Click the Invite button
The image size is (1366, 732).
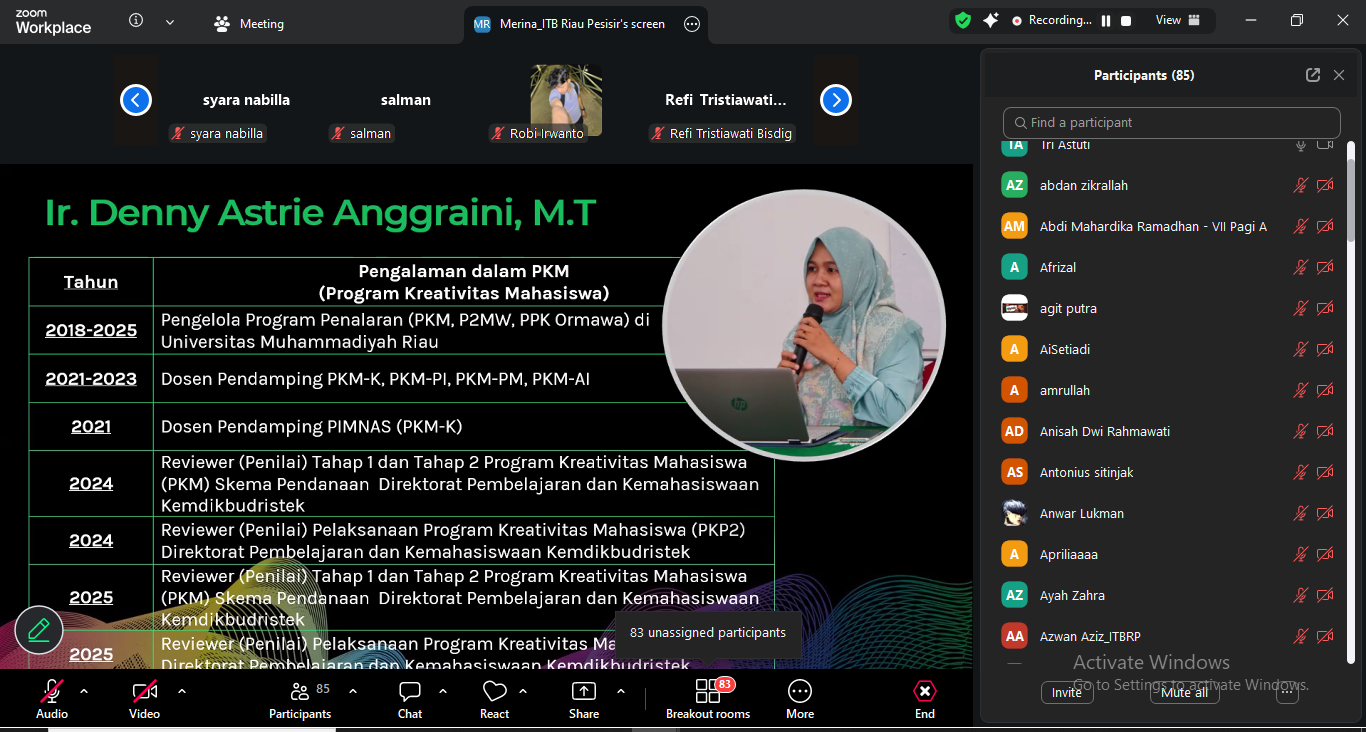[1067, 692]
